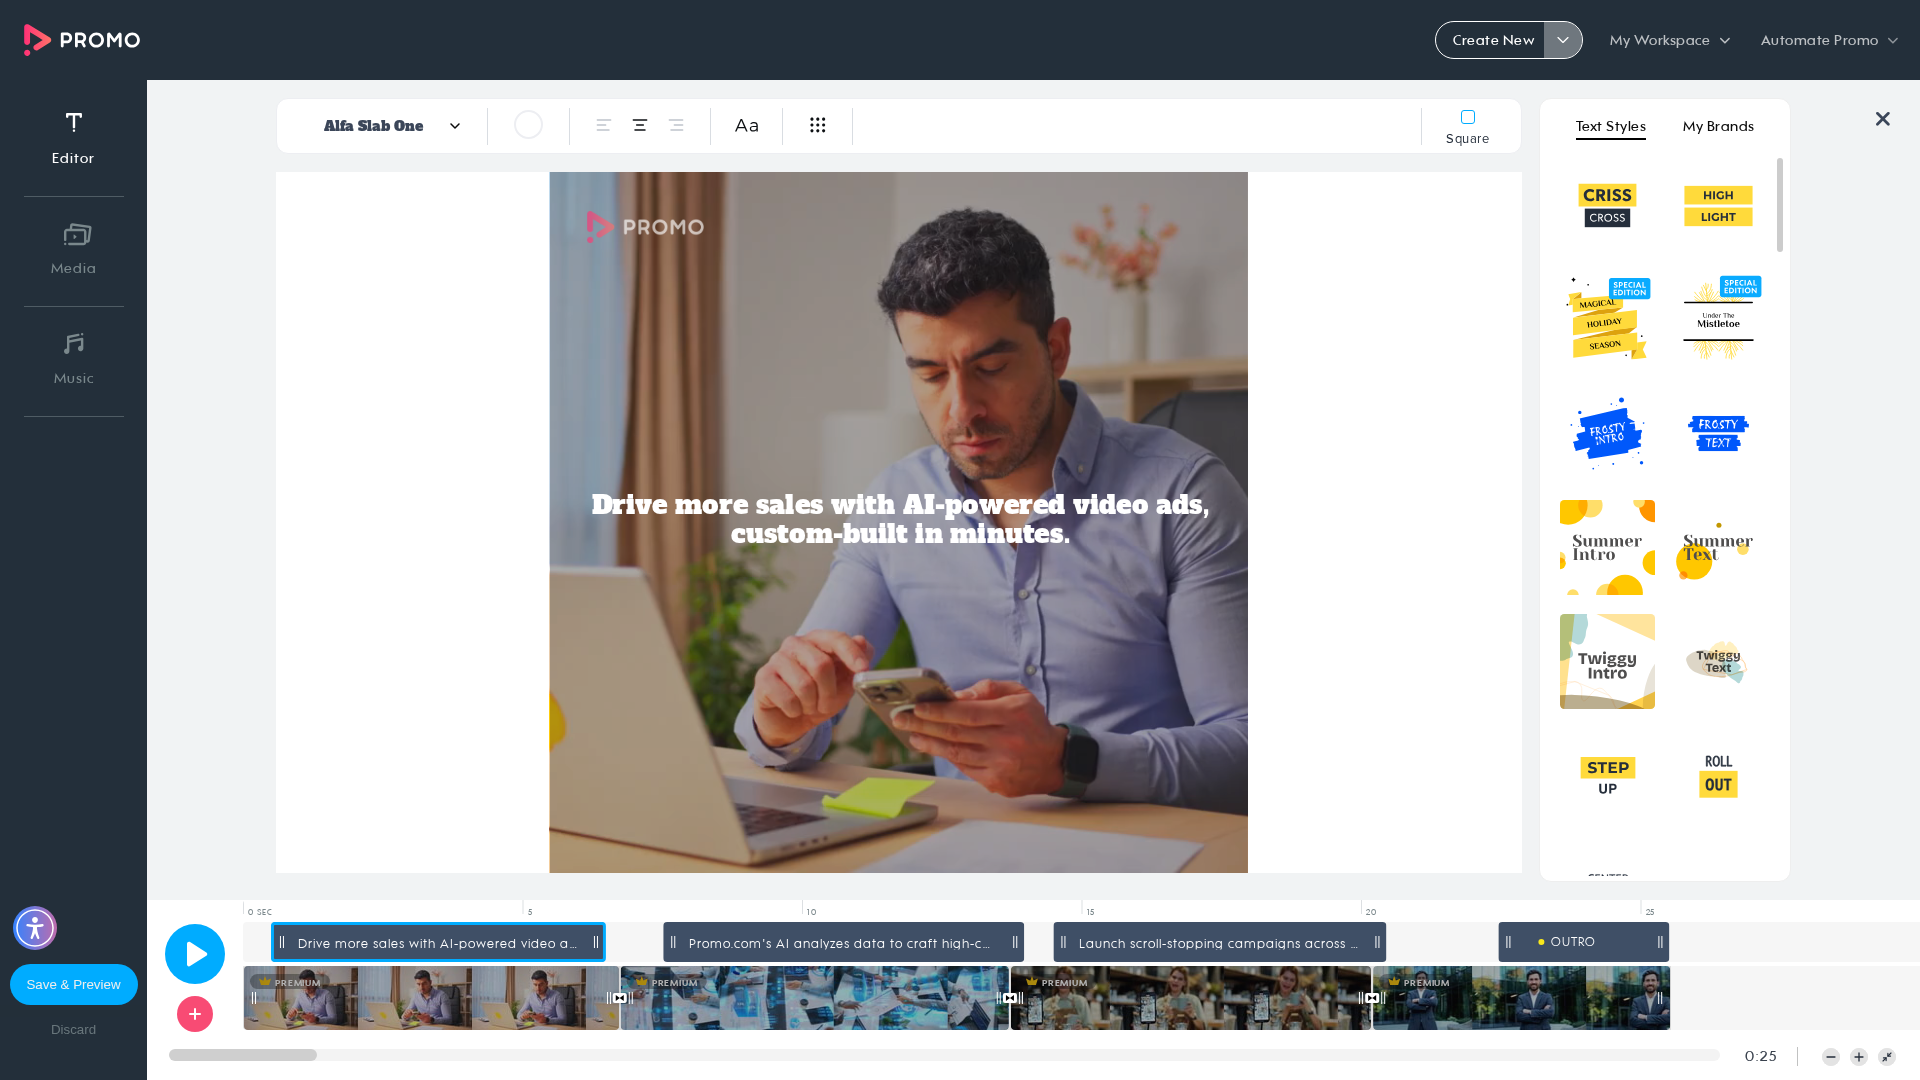
Task: Click the headline text on the canvas
Action: pyautogui.click(x=900, y=519)
